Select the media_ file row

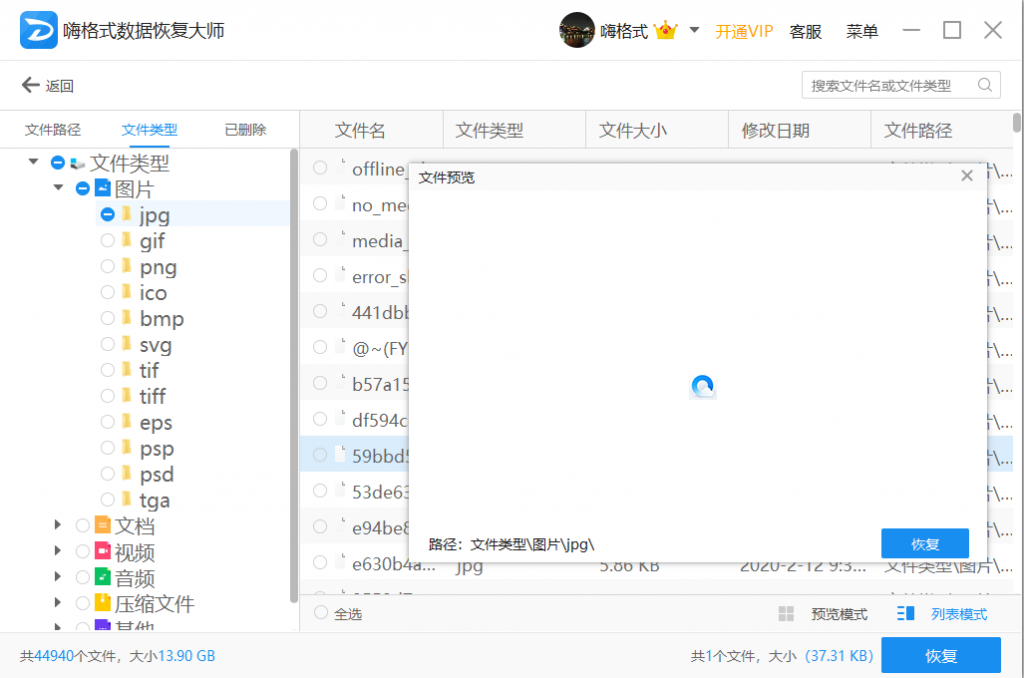click(355, 240)
